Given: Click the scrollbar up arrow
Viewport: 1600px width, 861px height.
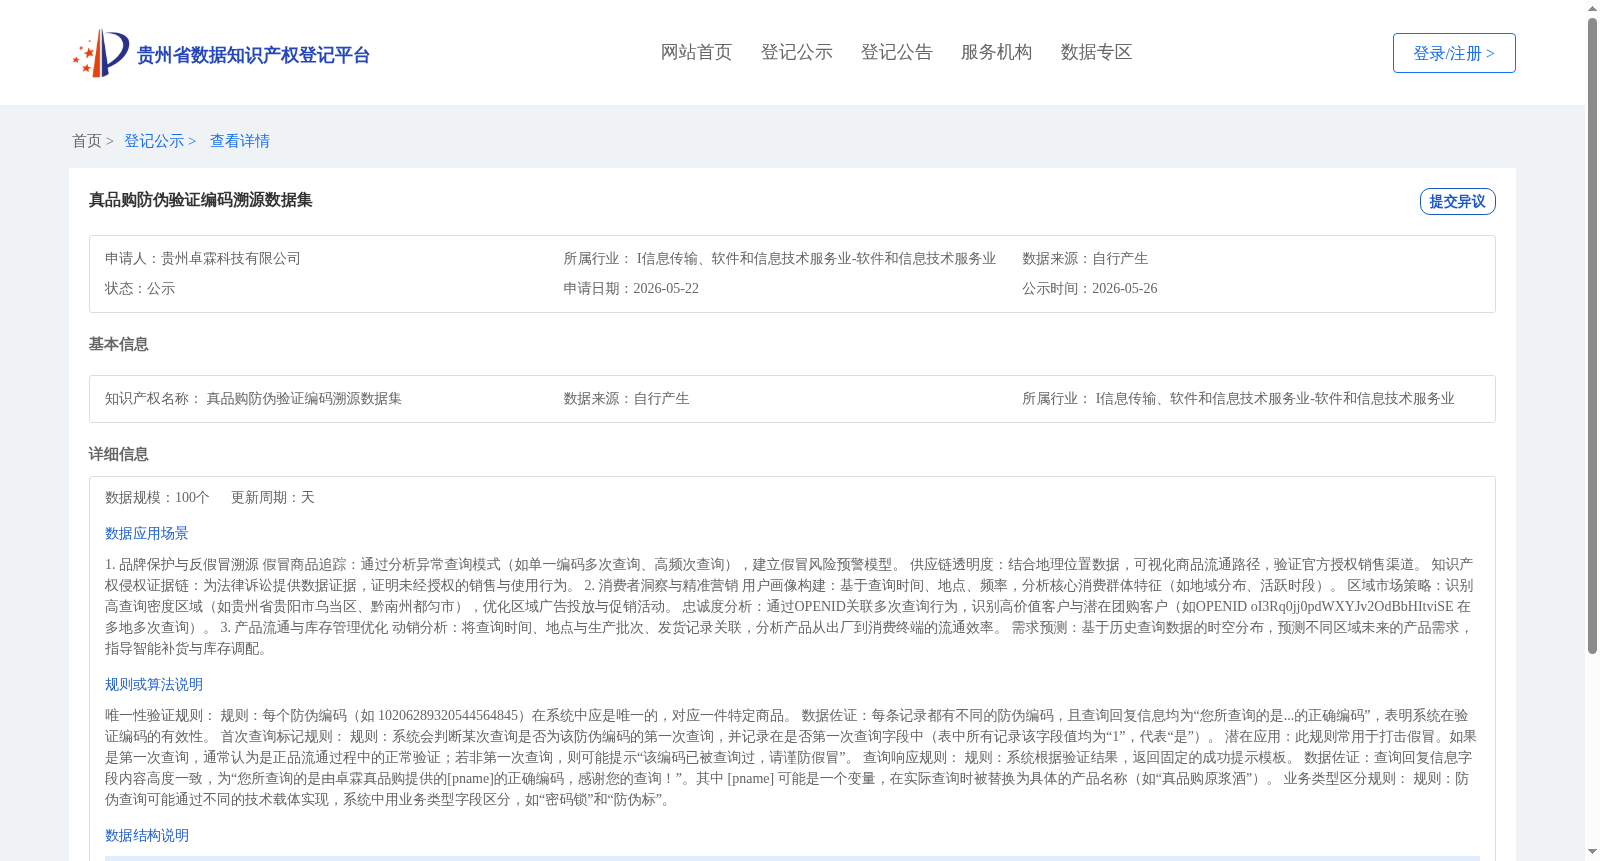Looking at the screenshot, I should point(1592,8).
